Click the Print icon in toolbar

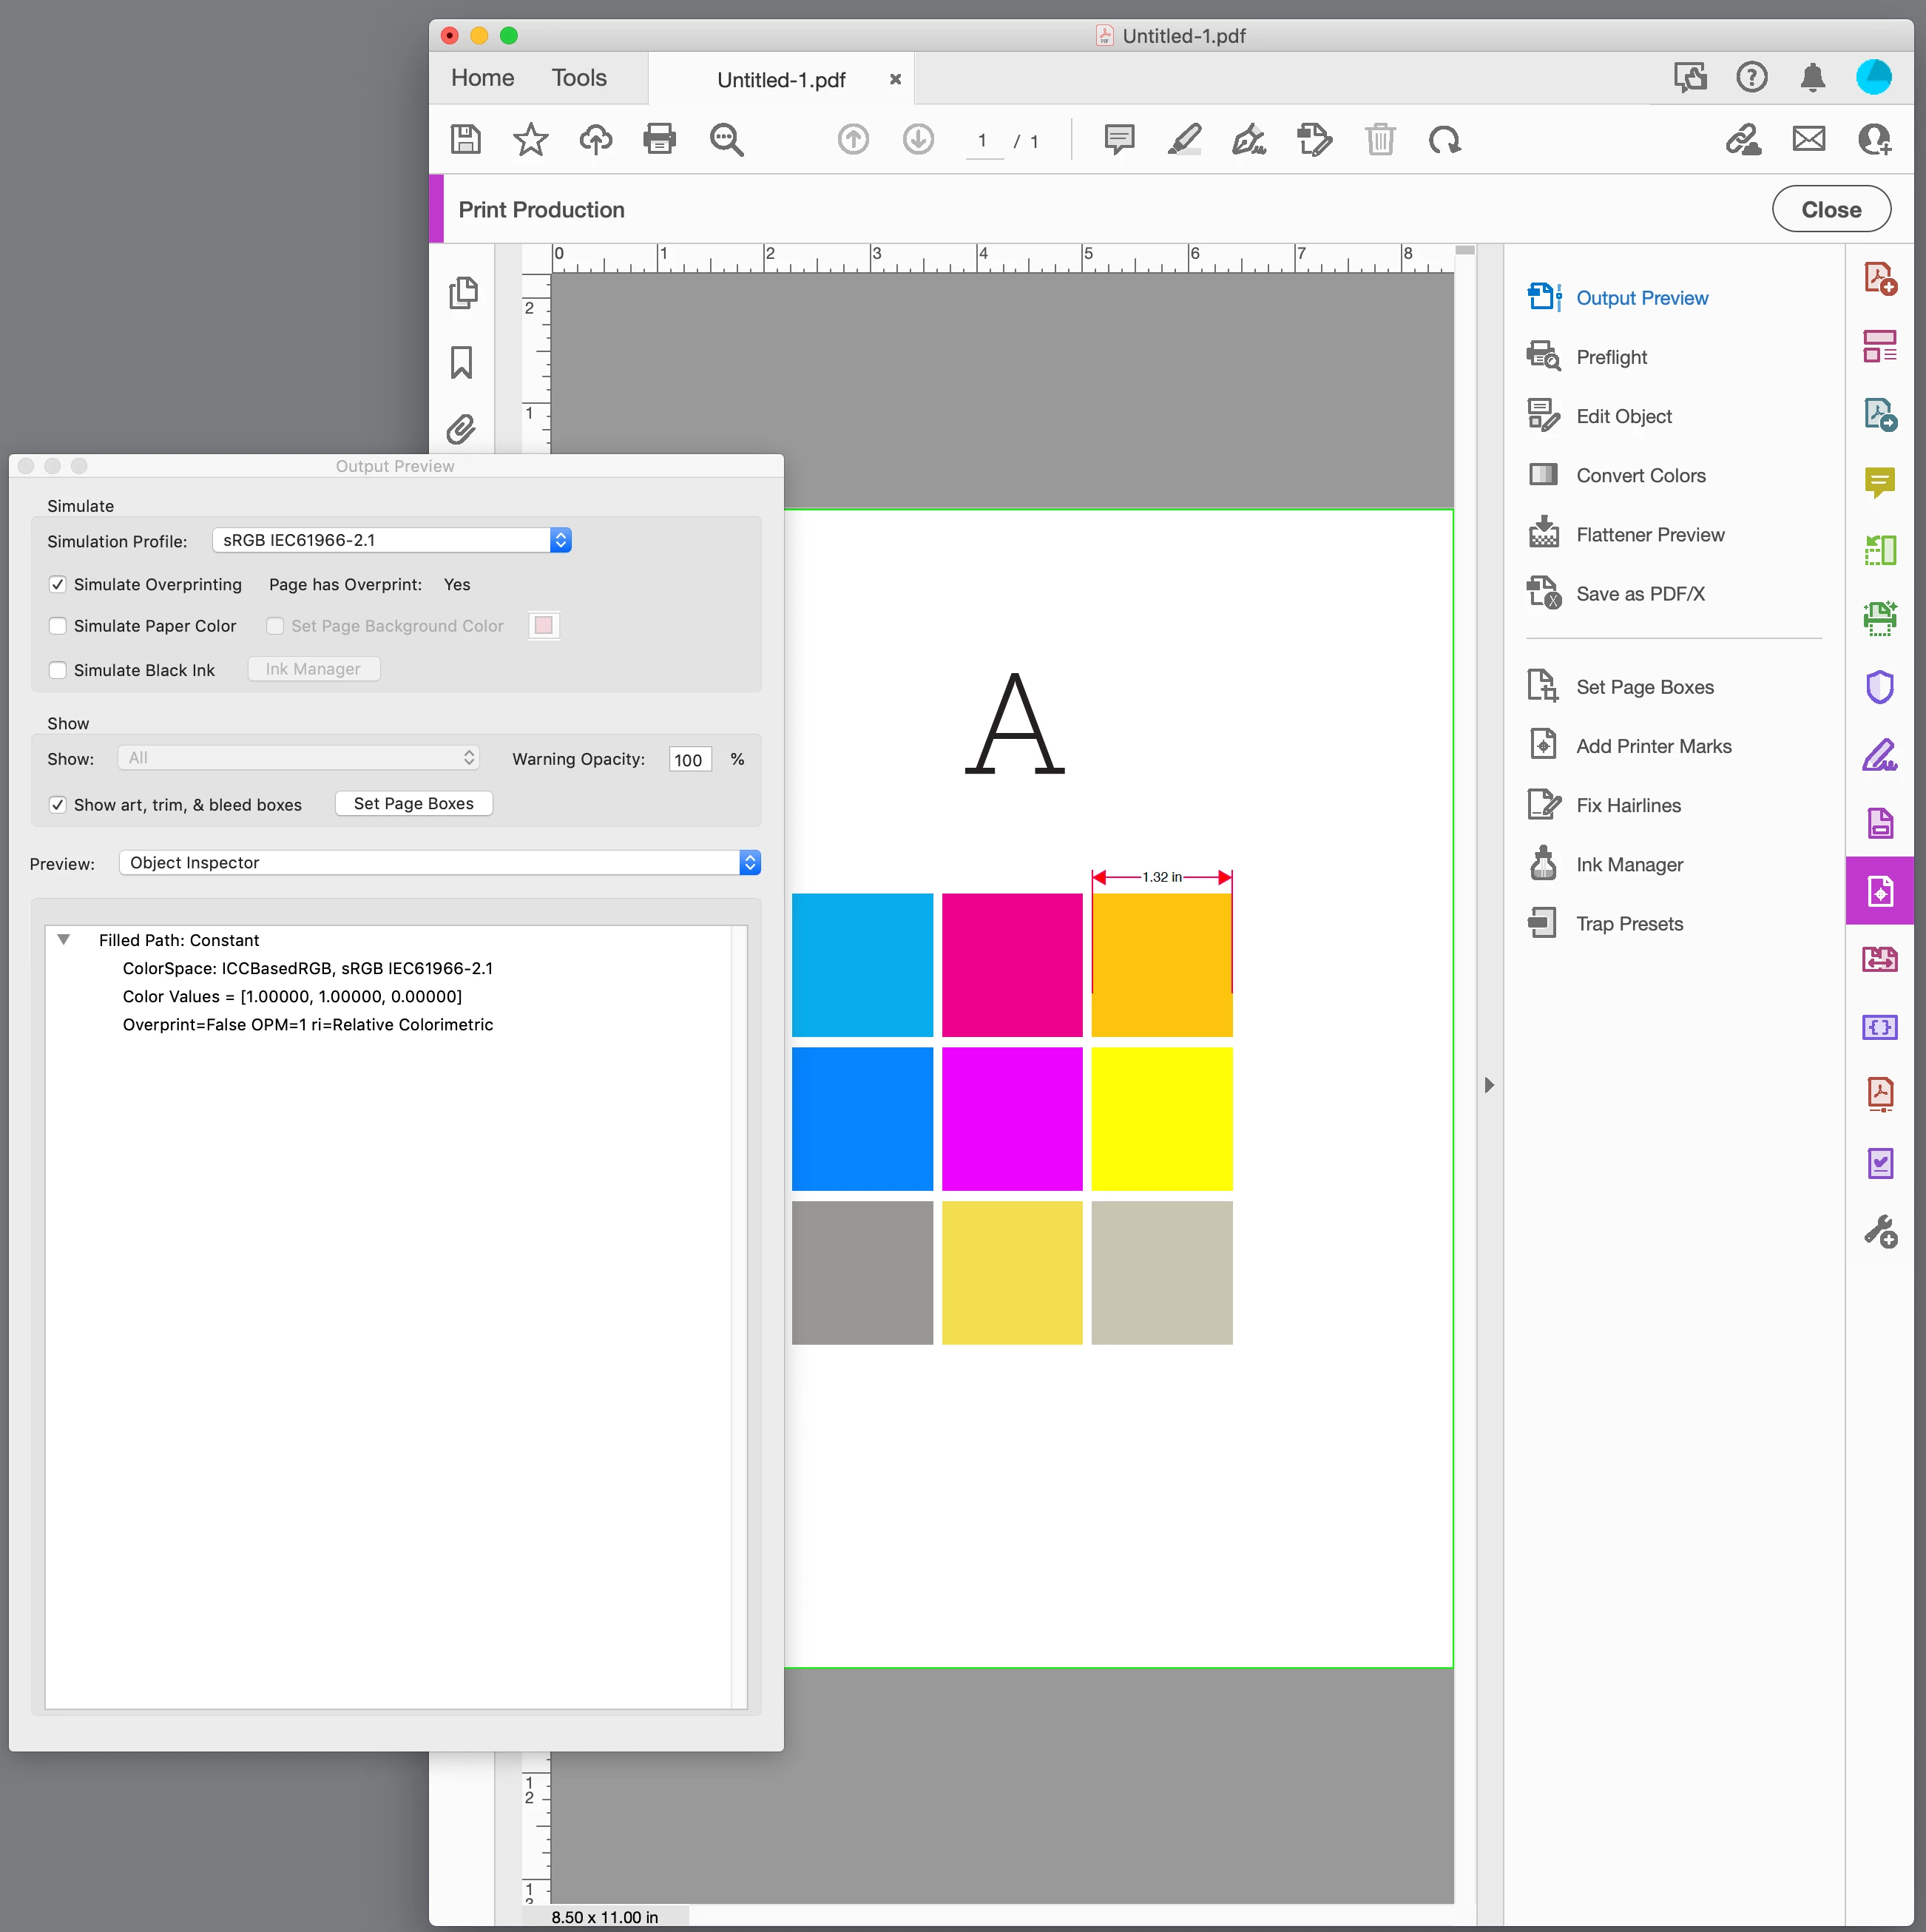pos(659,139)
